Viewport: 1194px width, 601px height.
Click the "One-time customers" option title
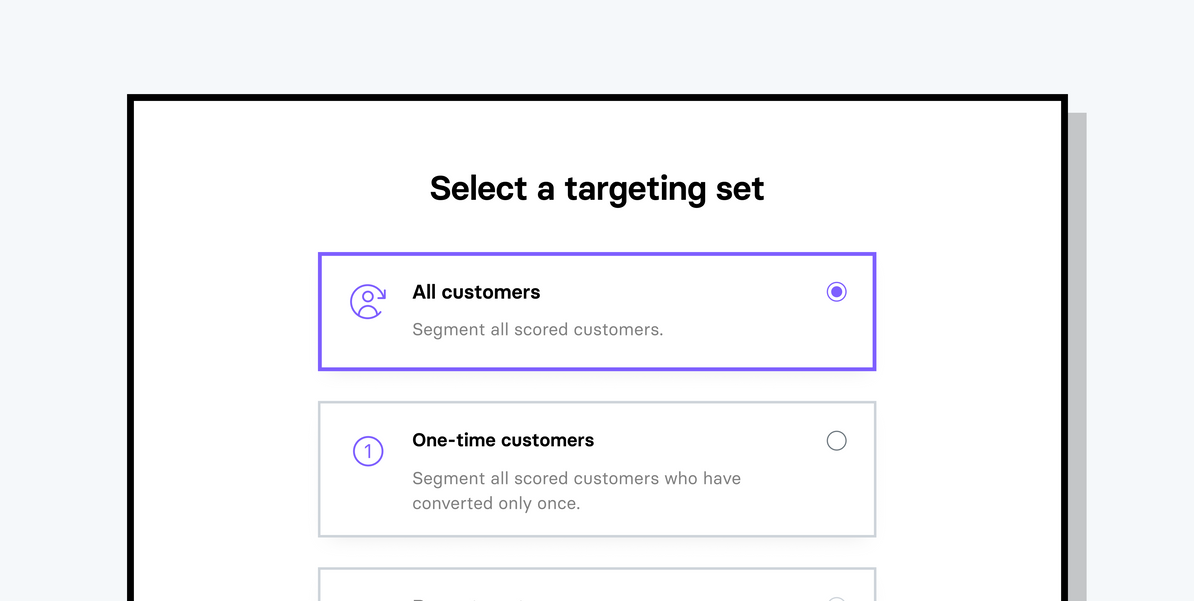pos(503,440)
